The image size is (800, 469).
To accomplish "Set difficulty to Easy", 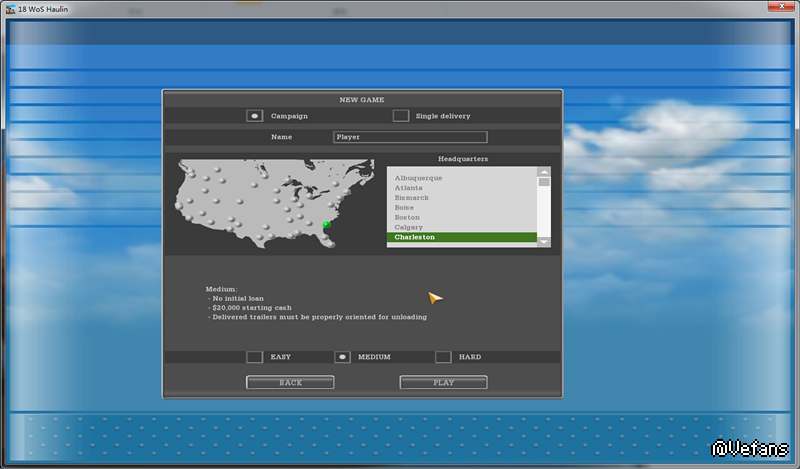I will pos(255,357).
